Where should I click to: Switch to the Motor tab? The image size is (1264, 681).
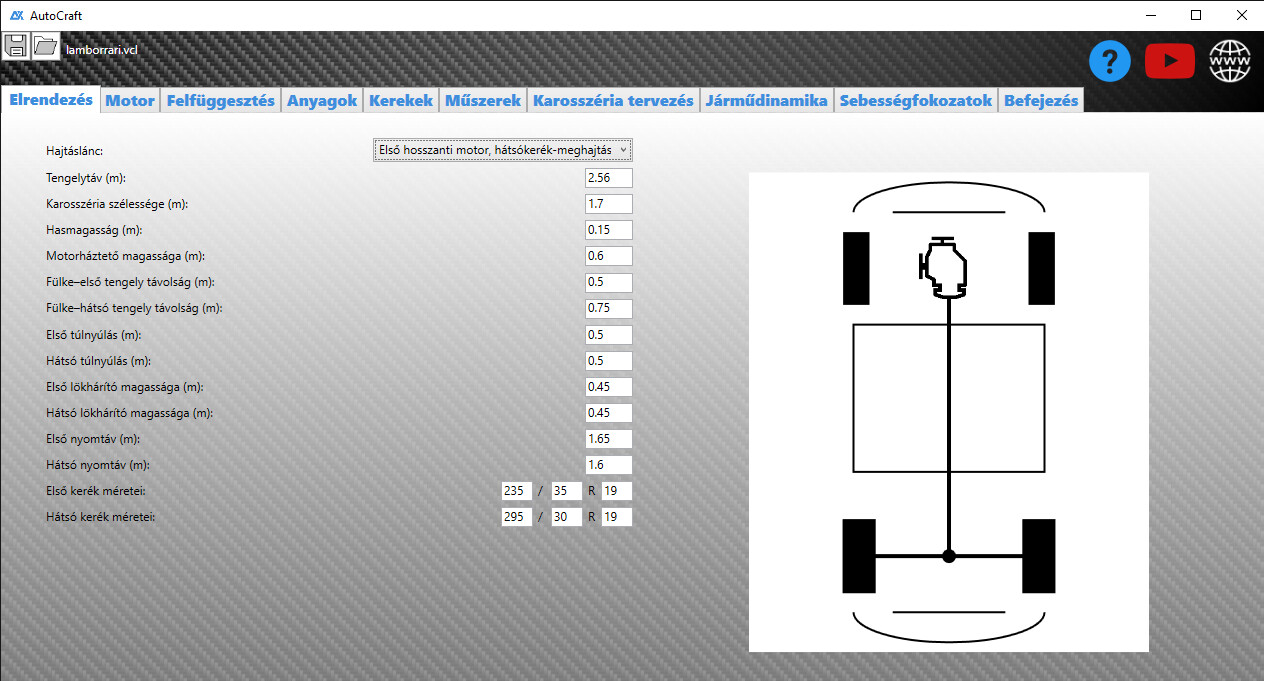[x=130, y=101]
